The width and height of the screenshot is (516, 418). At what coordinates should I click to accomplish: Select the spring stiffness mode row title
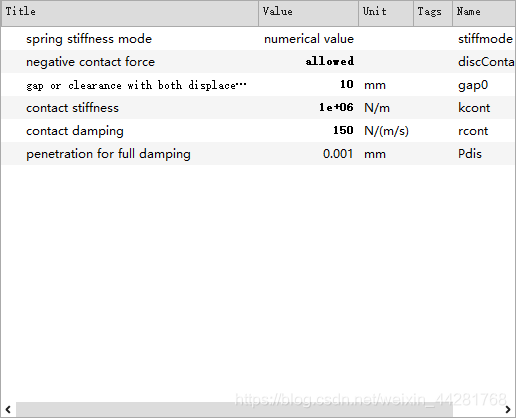pos(89,39)
